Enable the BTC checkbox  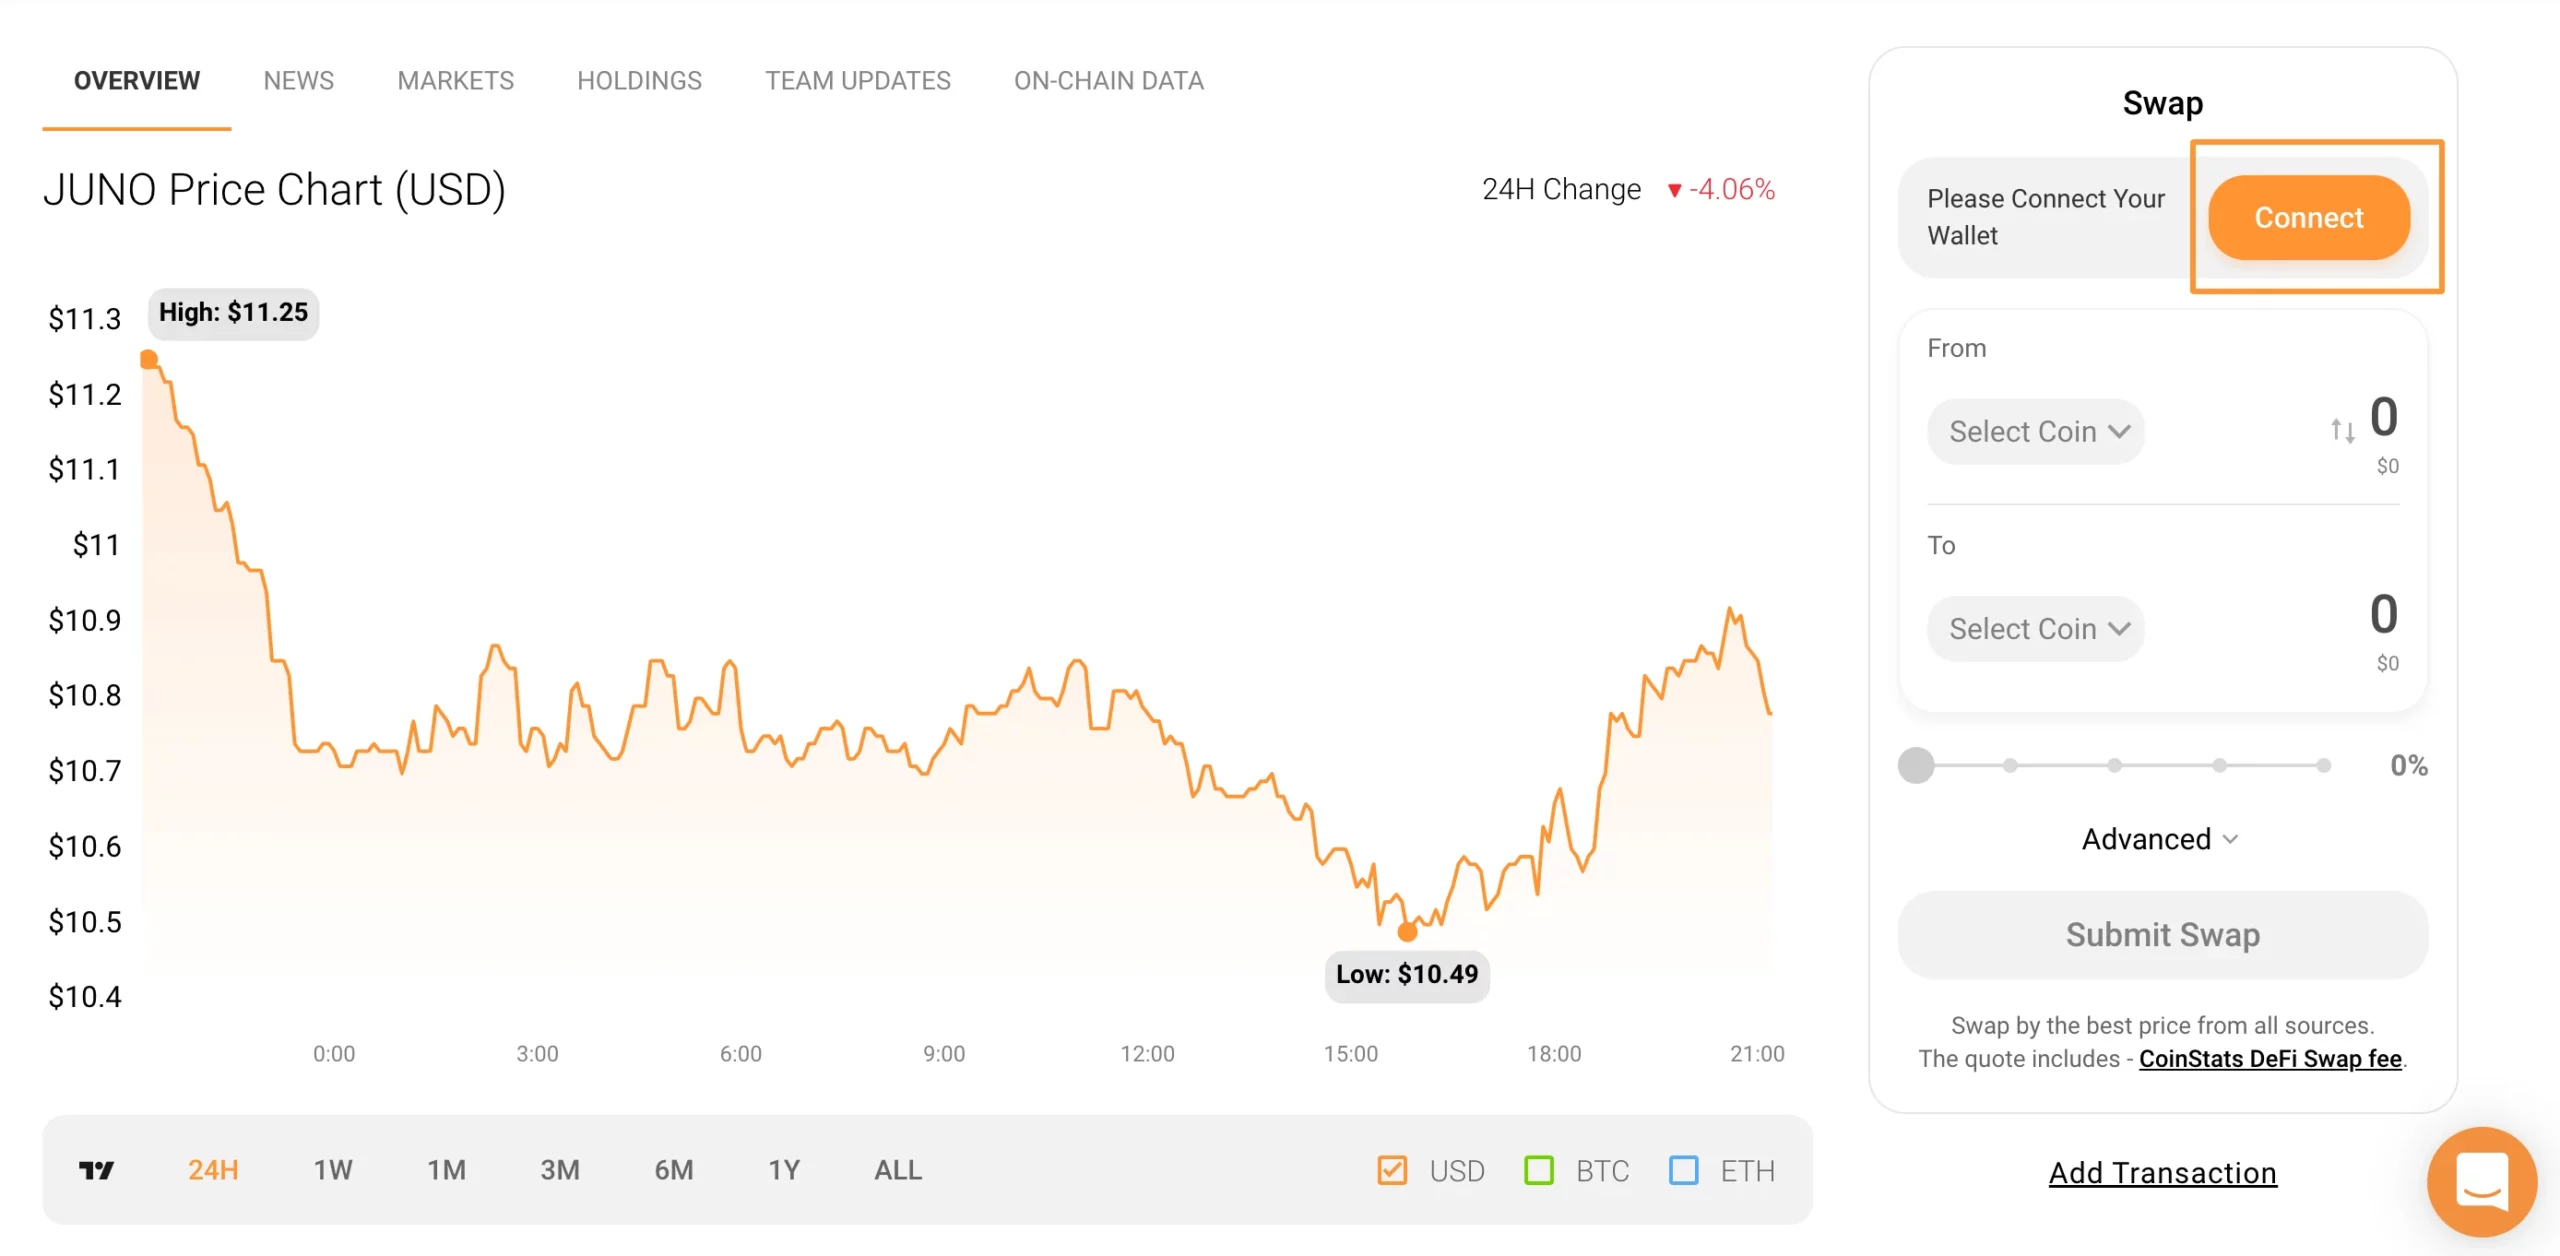[x=1539, y=1170]
